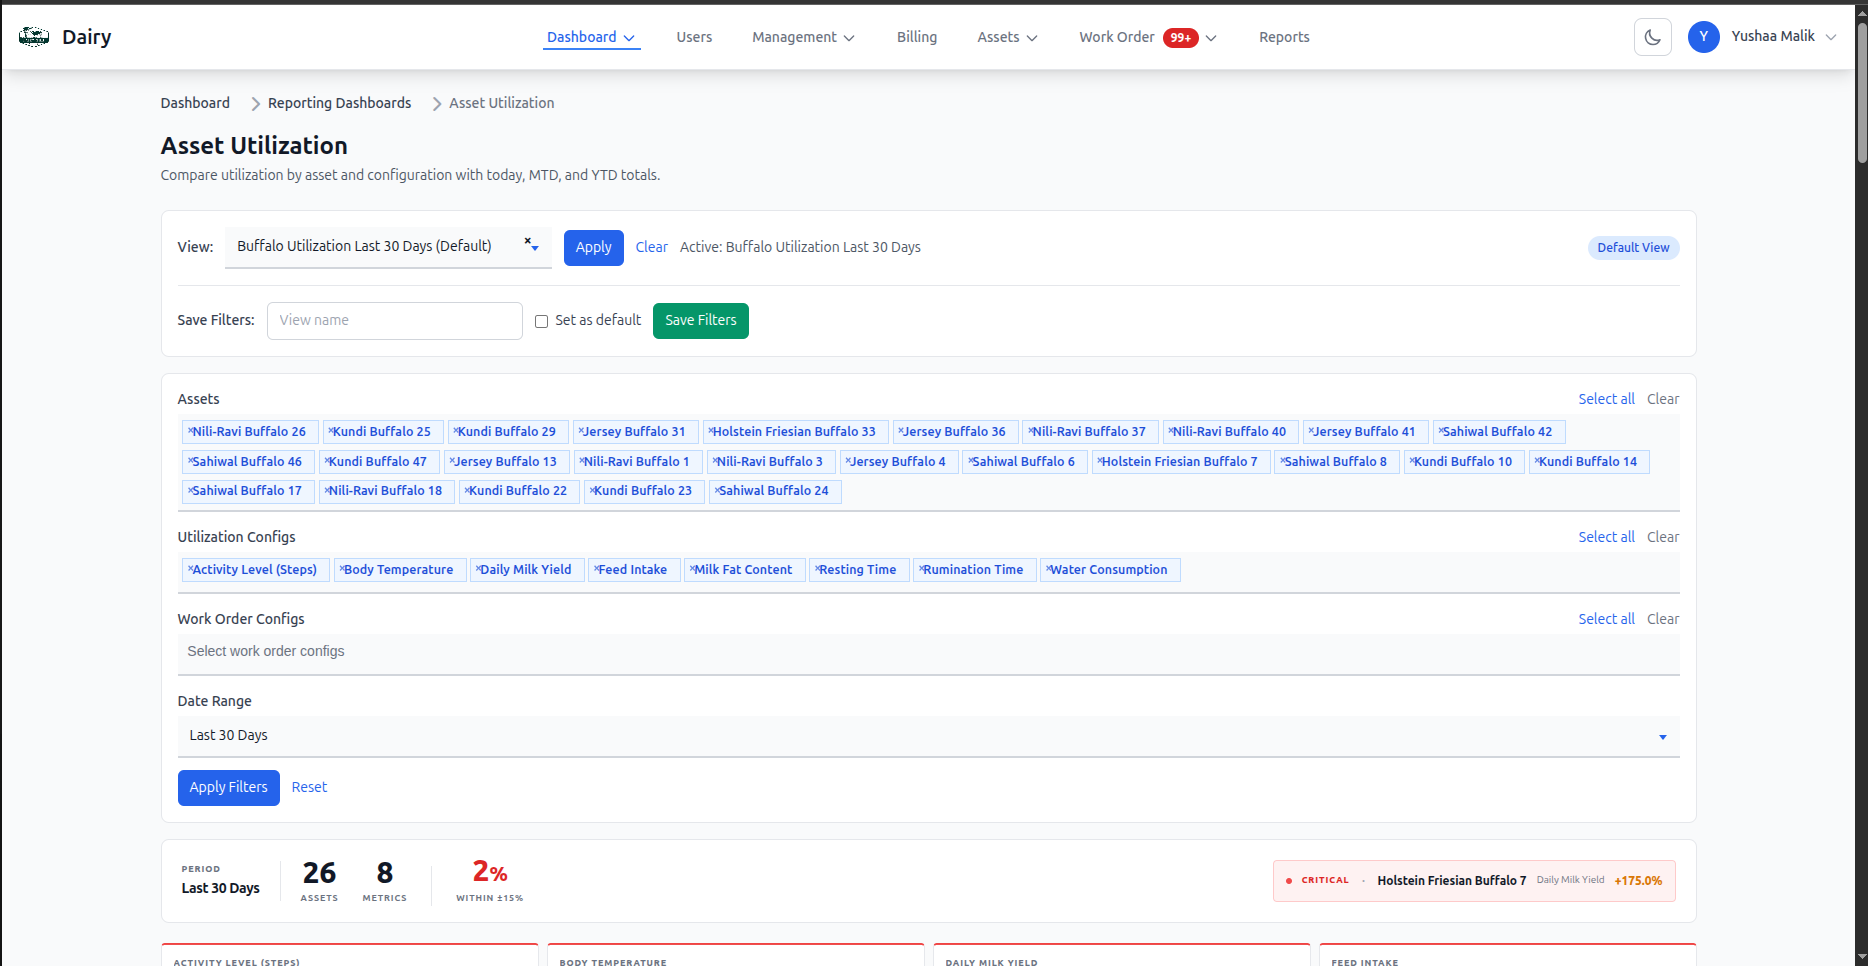
Task: Click 'Active: Buffalo Utilization Last 30 Days' text
Action: (800, 247)
